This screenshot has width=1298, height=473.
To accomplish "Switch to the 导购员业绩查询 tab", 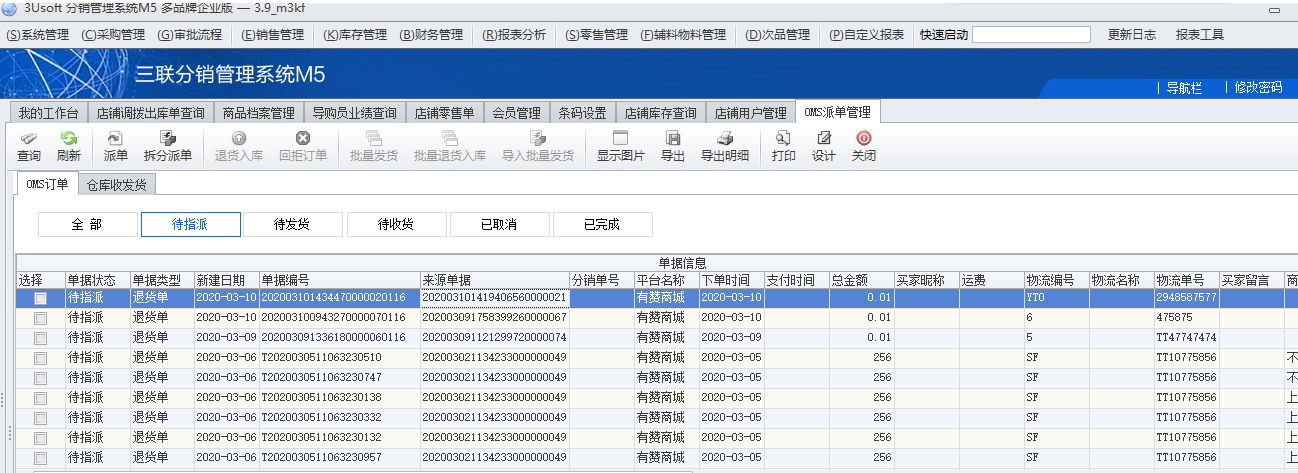I will pos(354,113).
